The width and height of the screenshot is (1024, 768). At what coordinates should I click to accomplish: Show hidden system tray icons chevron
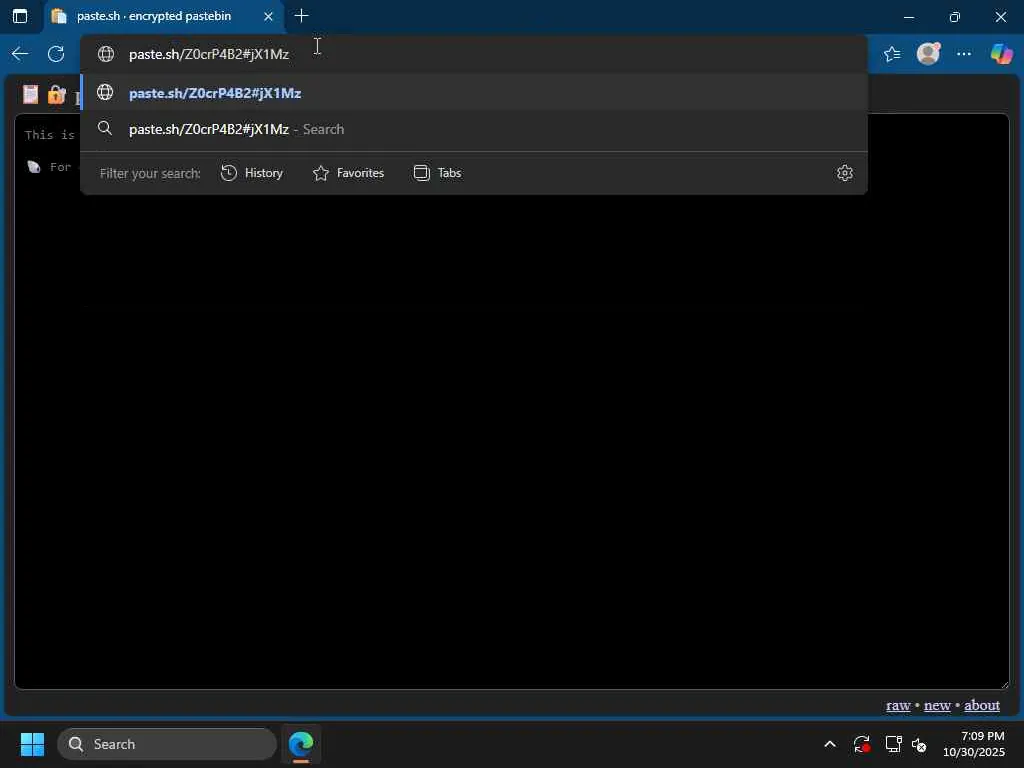tap(830, 744)
